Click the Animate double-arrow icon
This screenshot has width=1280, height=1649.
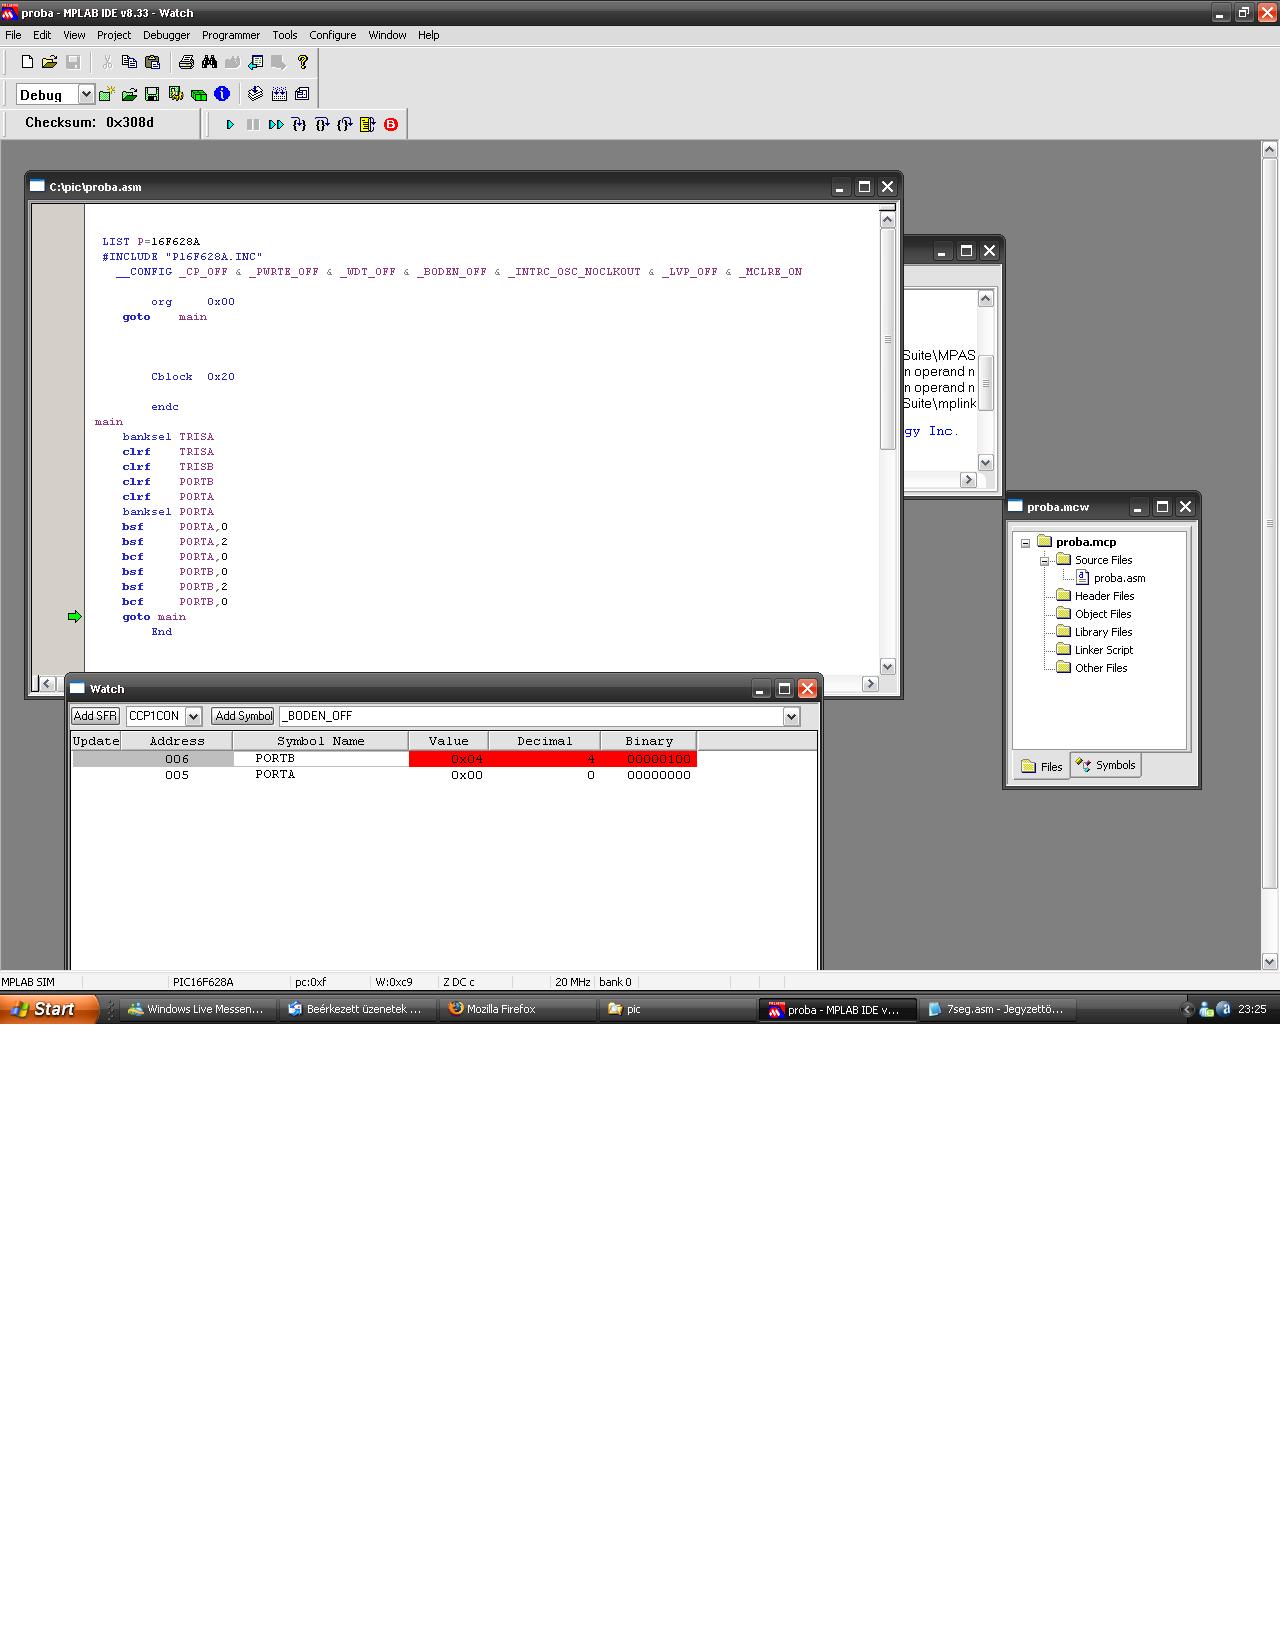276,124
